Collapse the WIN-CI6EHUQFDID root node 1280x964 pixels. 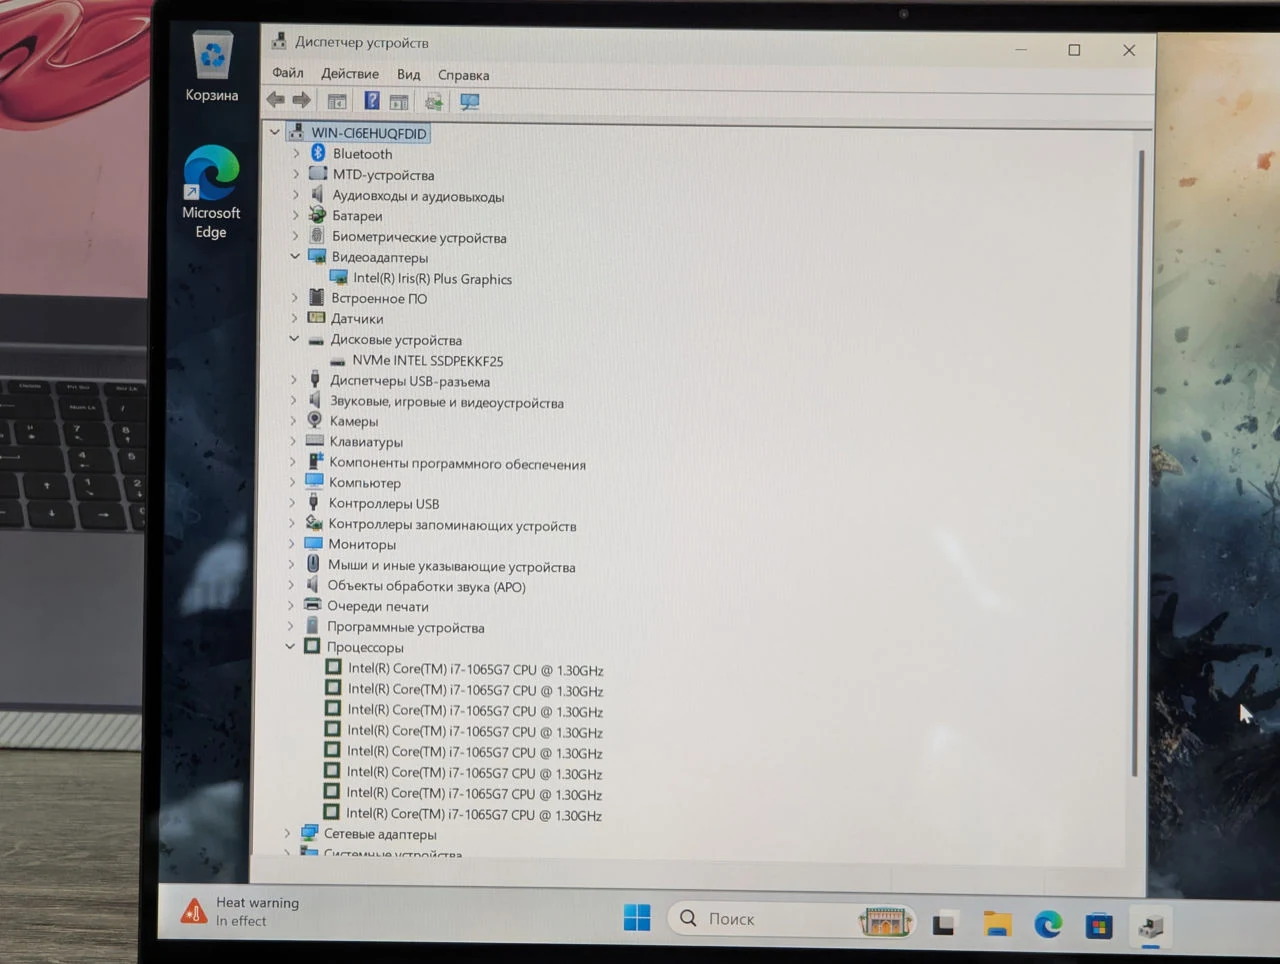[x=275, y=132]
